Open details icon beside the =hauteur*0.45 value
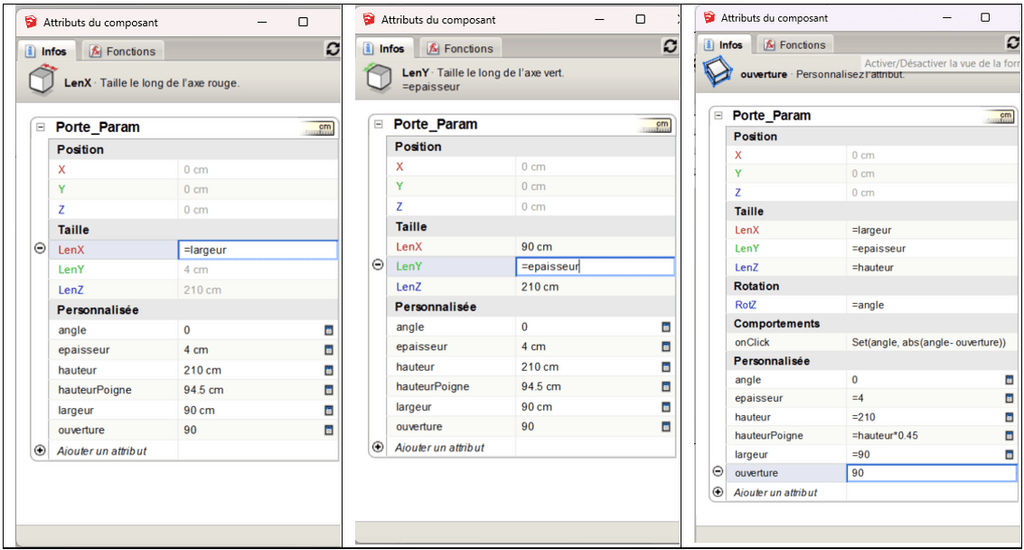 point(1009,436)
